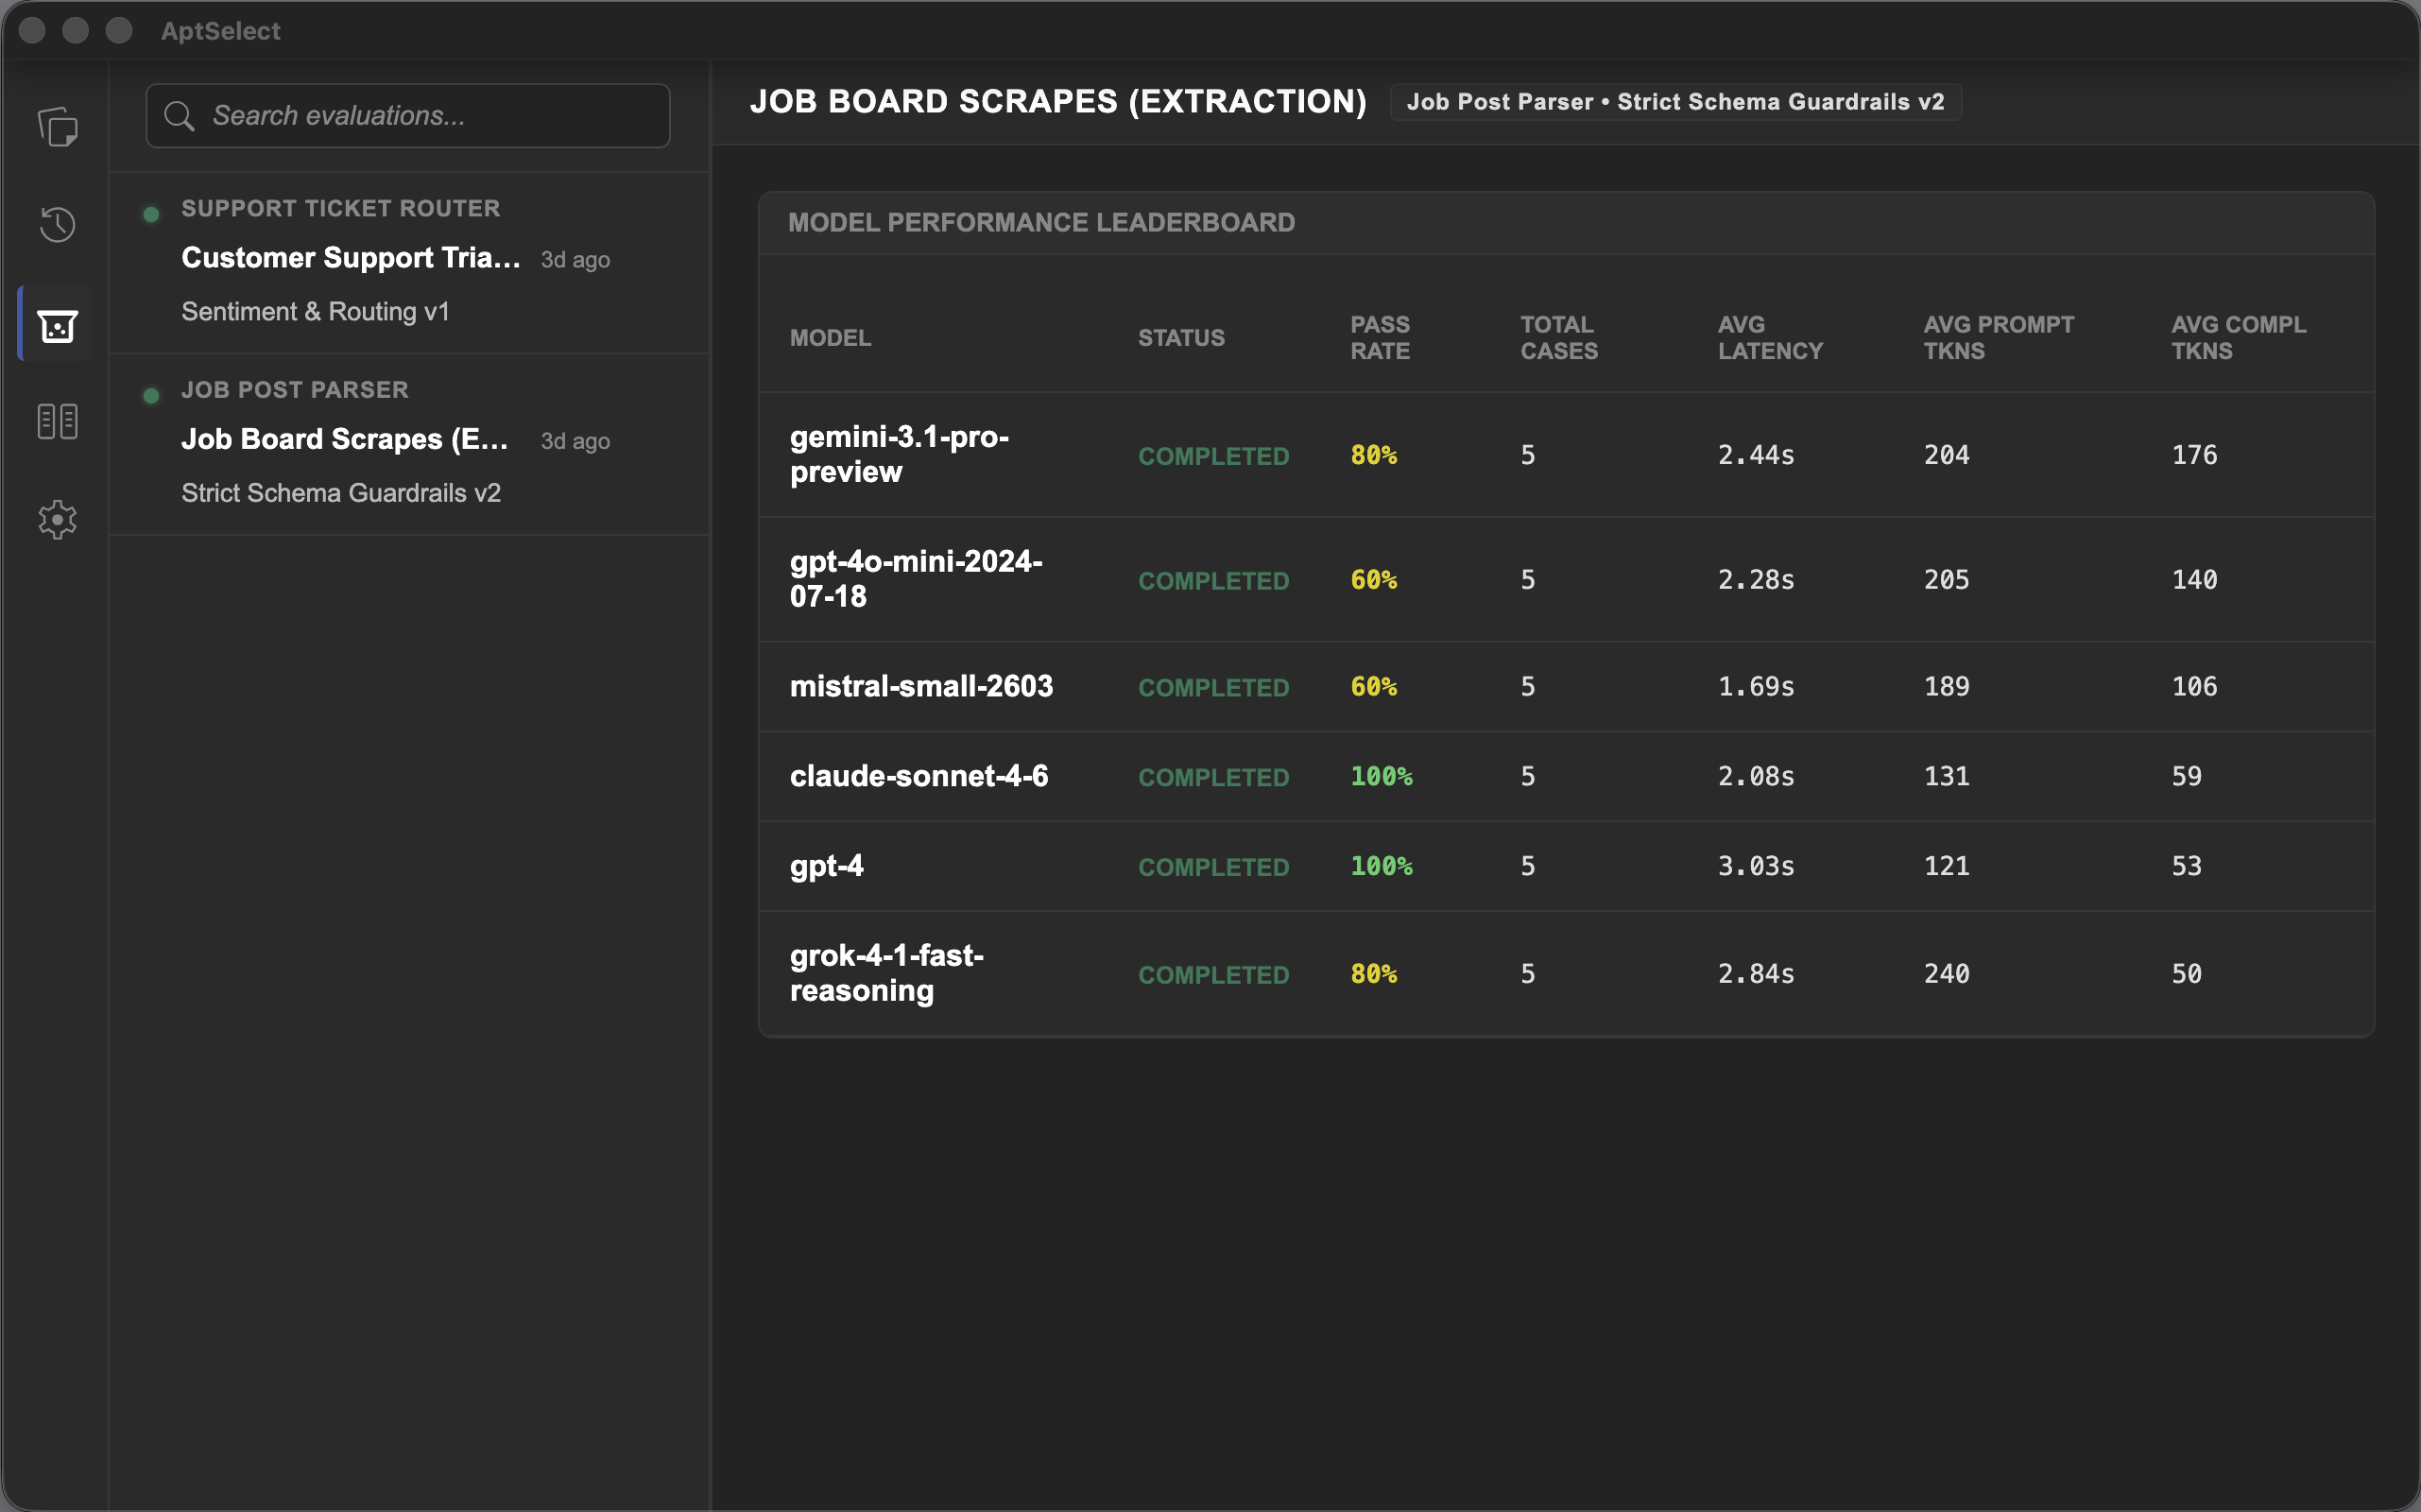The image size is (2421, 1512).
Task: Select the evaluations box icon in sidebar
Action: [x=57, y=324]
